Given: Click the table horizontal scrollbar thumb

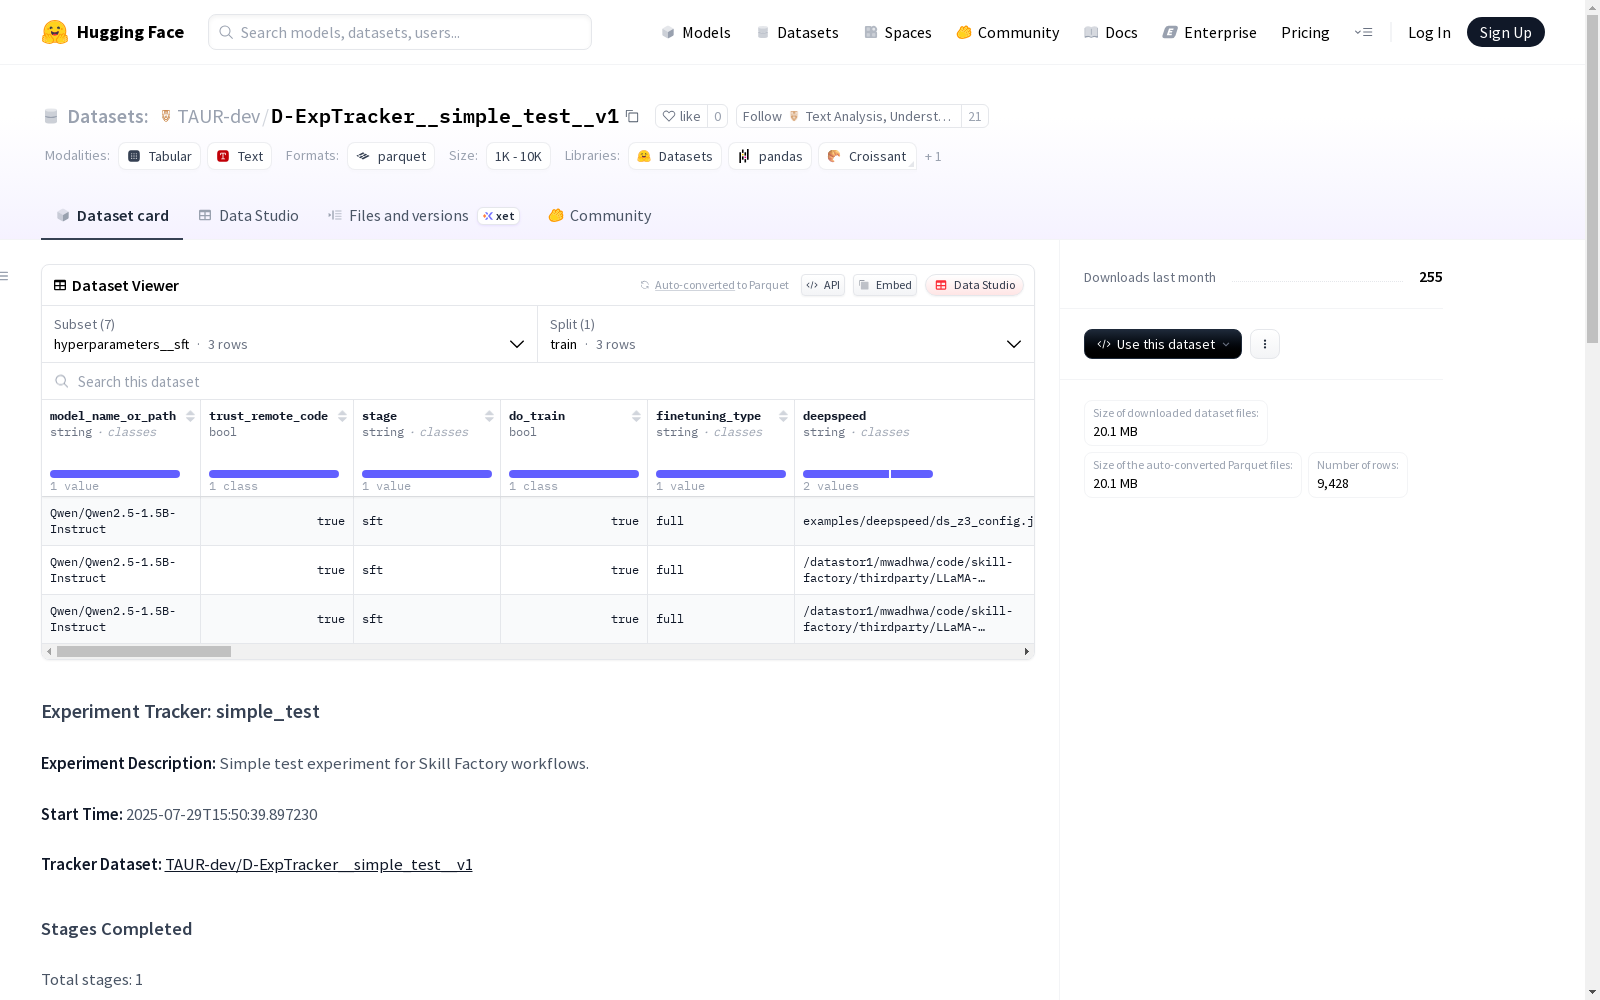Looking at the screenshot, I should point(144,652).
